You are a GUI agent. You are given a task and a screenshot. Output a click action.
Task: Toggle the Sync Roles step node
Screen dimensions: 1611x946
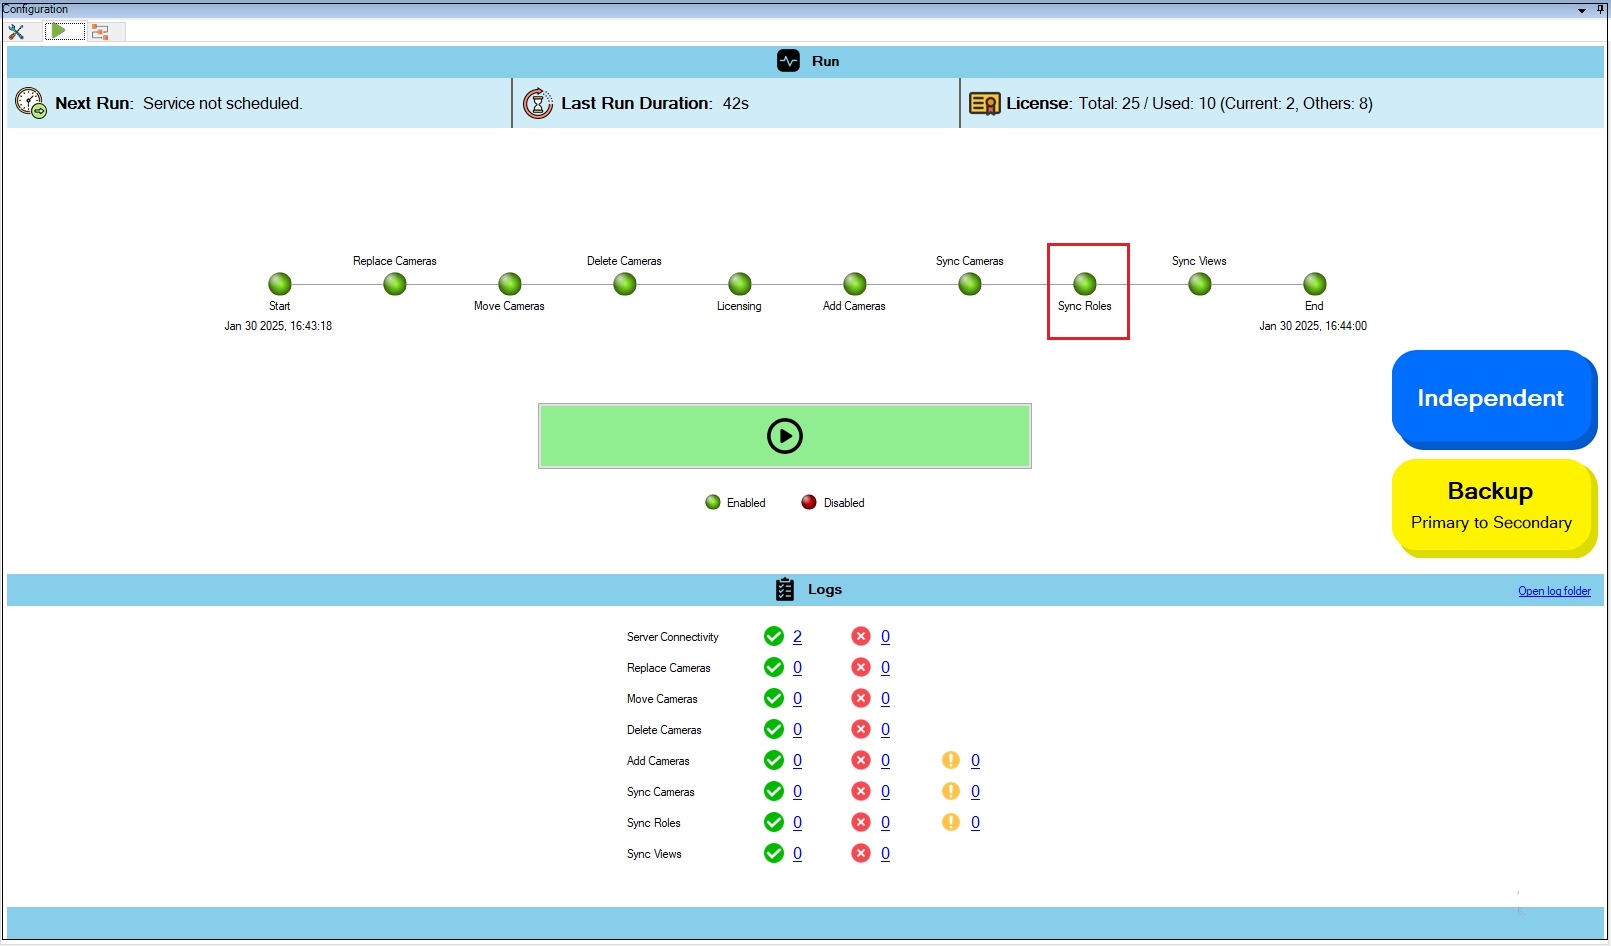(1085, 284)
